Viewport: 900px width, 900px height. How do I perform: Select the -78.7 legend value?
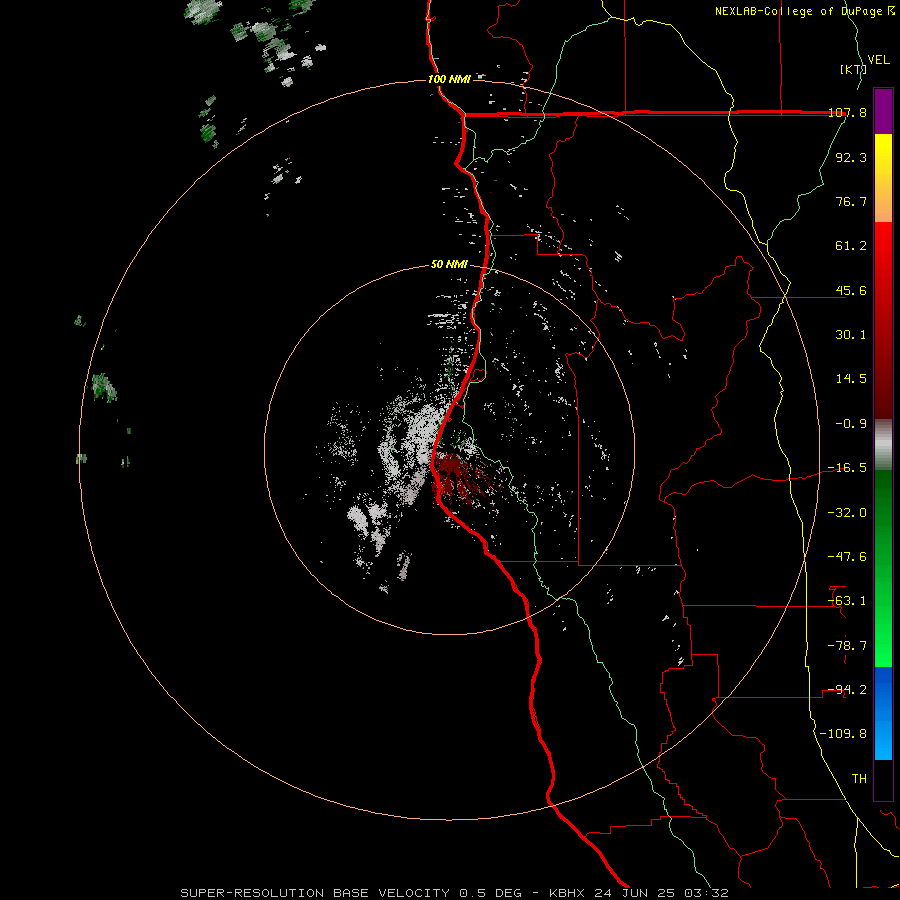847,646
